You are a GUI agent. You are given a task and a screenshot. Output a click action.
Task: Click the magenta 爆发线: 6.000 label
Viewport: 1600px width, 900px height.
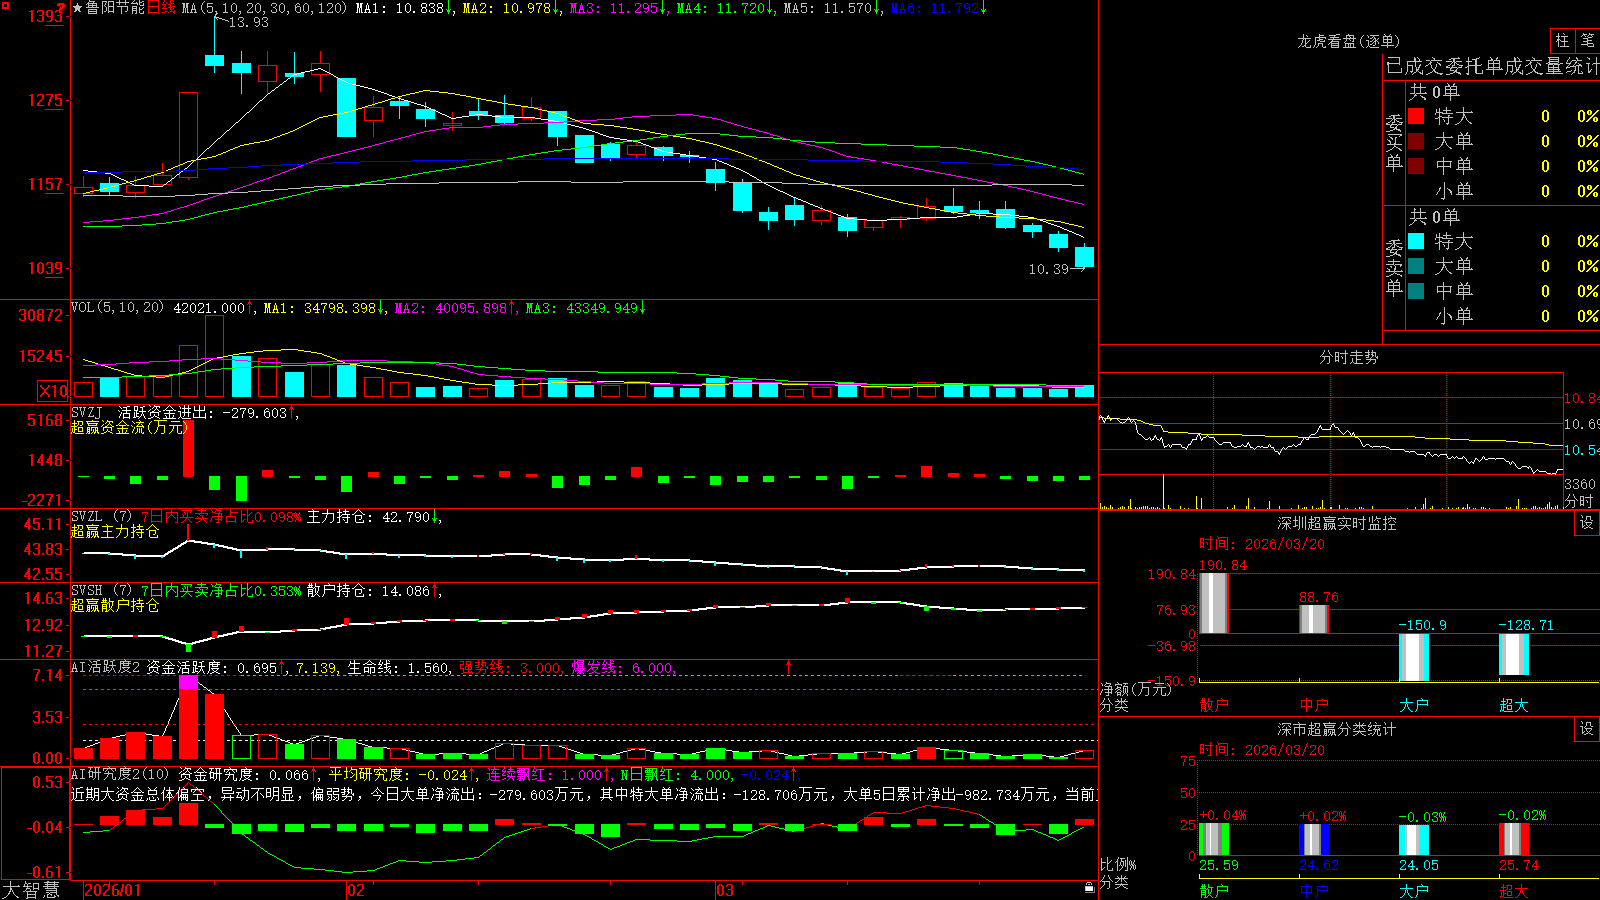point(624,667)
